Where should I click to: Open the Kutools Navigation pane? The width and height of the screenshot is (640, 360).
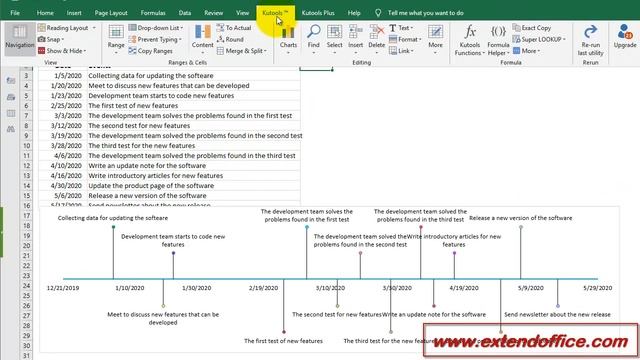point(19,38)
